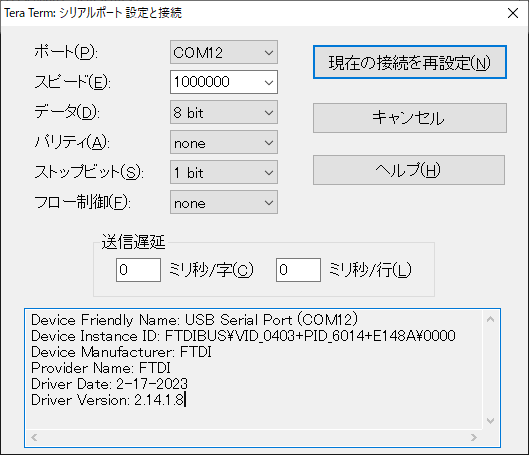The width and height of the screenshot is (529, 455).
Task: Click the Driver Version line in info box
Action: [x=108, y=400]
